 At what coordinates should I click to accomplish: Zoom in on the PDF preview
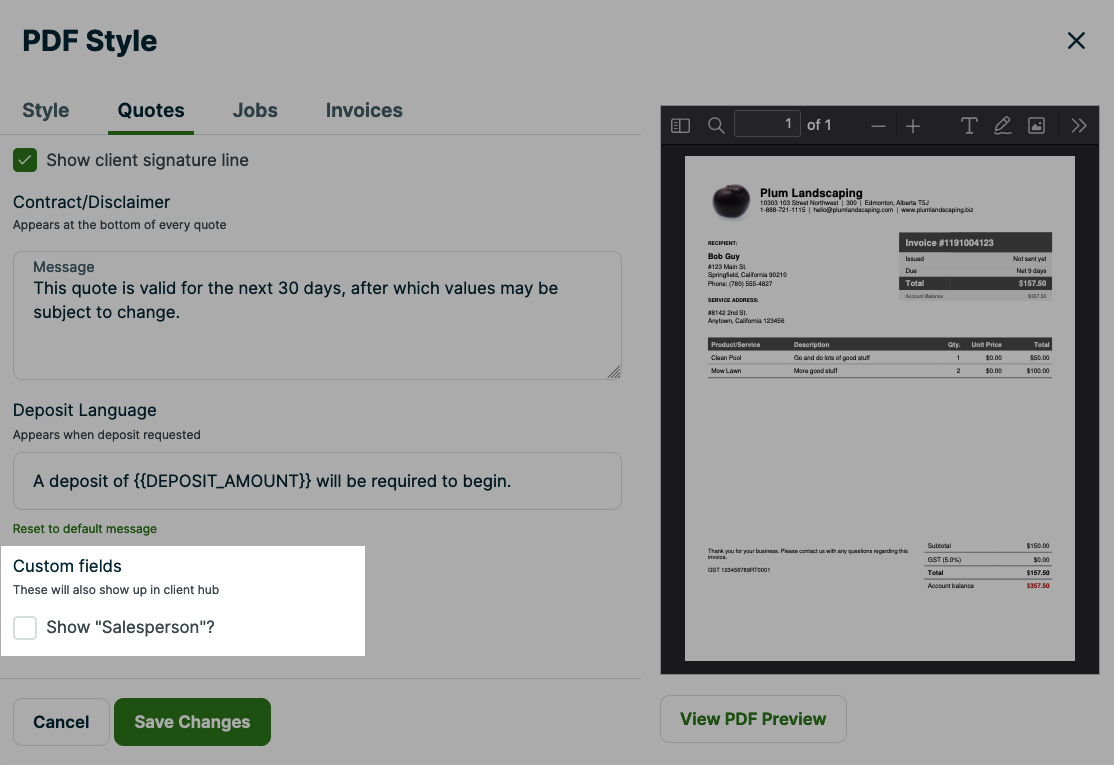coord(913,125)
